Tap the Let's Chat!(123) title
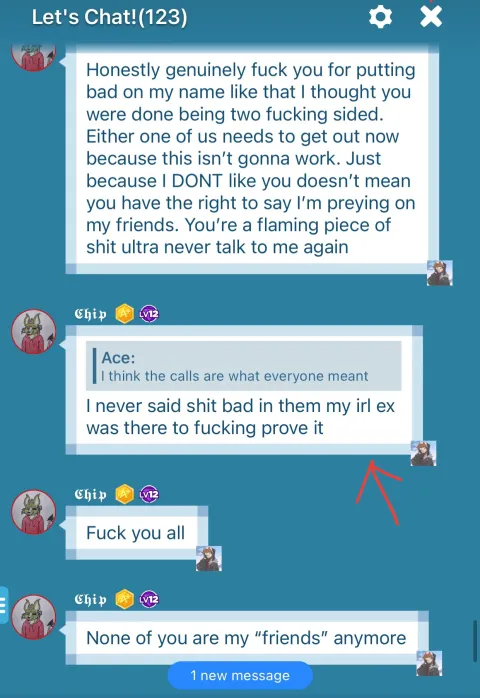The height and width of the screenshot is (698, 480). [110, 17]
